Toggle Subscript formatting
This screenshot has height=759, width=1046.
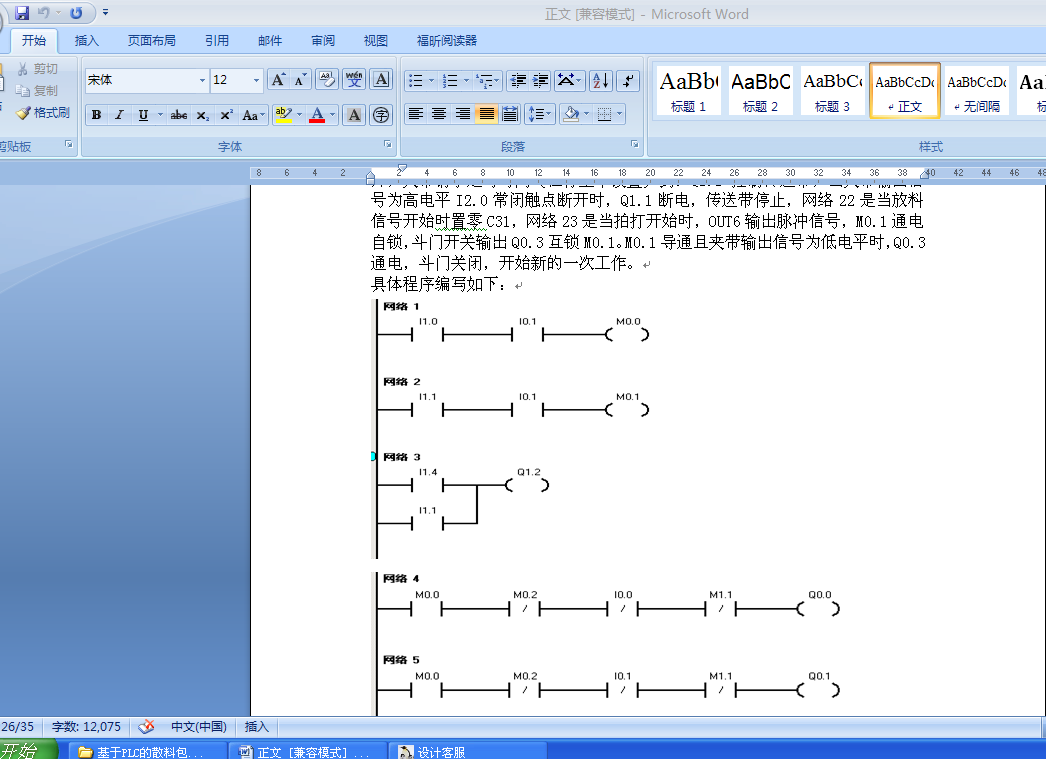[202, 115]
